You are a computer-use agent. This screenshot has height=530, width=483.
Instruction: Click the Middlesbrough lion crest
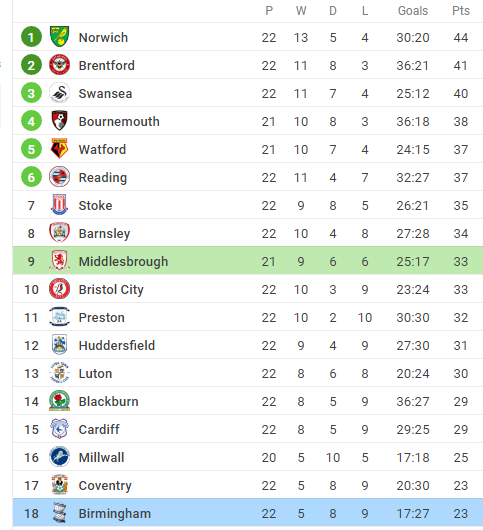coord(59,261)
